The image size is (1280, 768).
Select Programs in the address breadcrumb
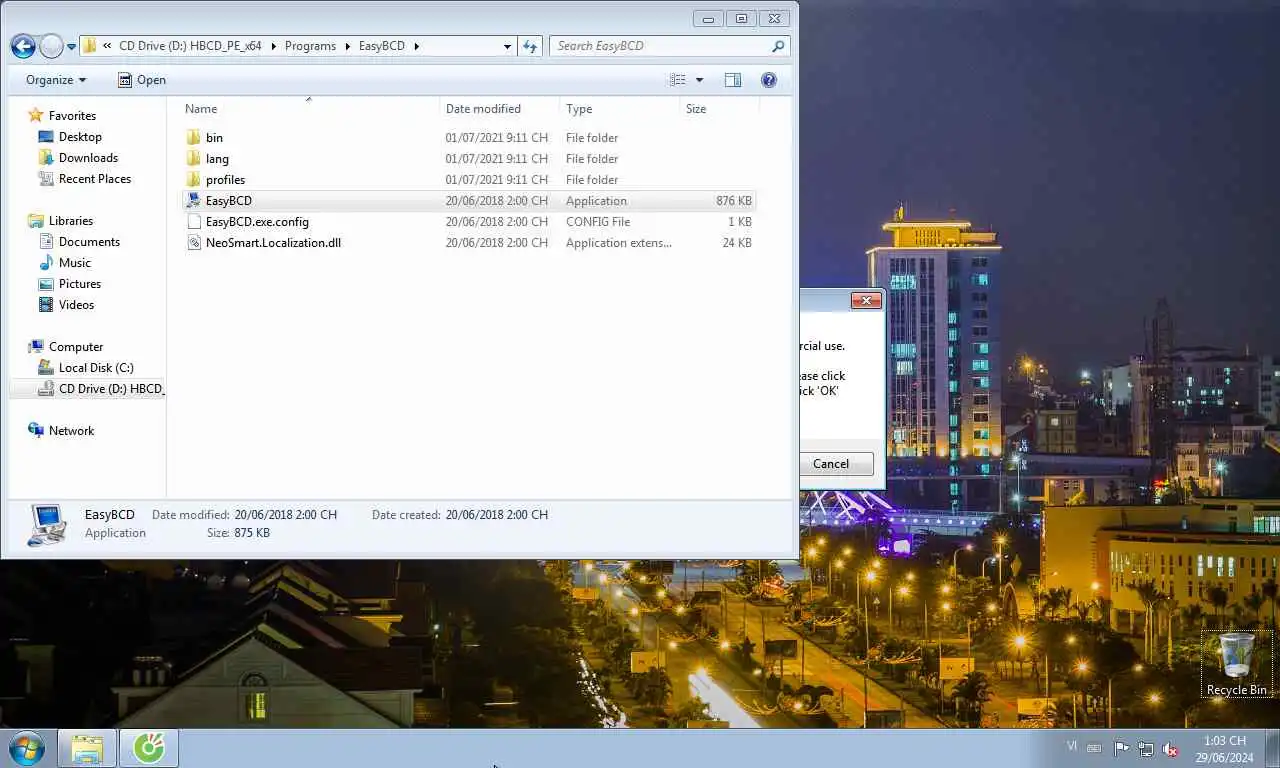310,46
